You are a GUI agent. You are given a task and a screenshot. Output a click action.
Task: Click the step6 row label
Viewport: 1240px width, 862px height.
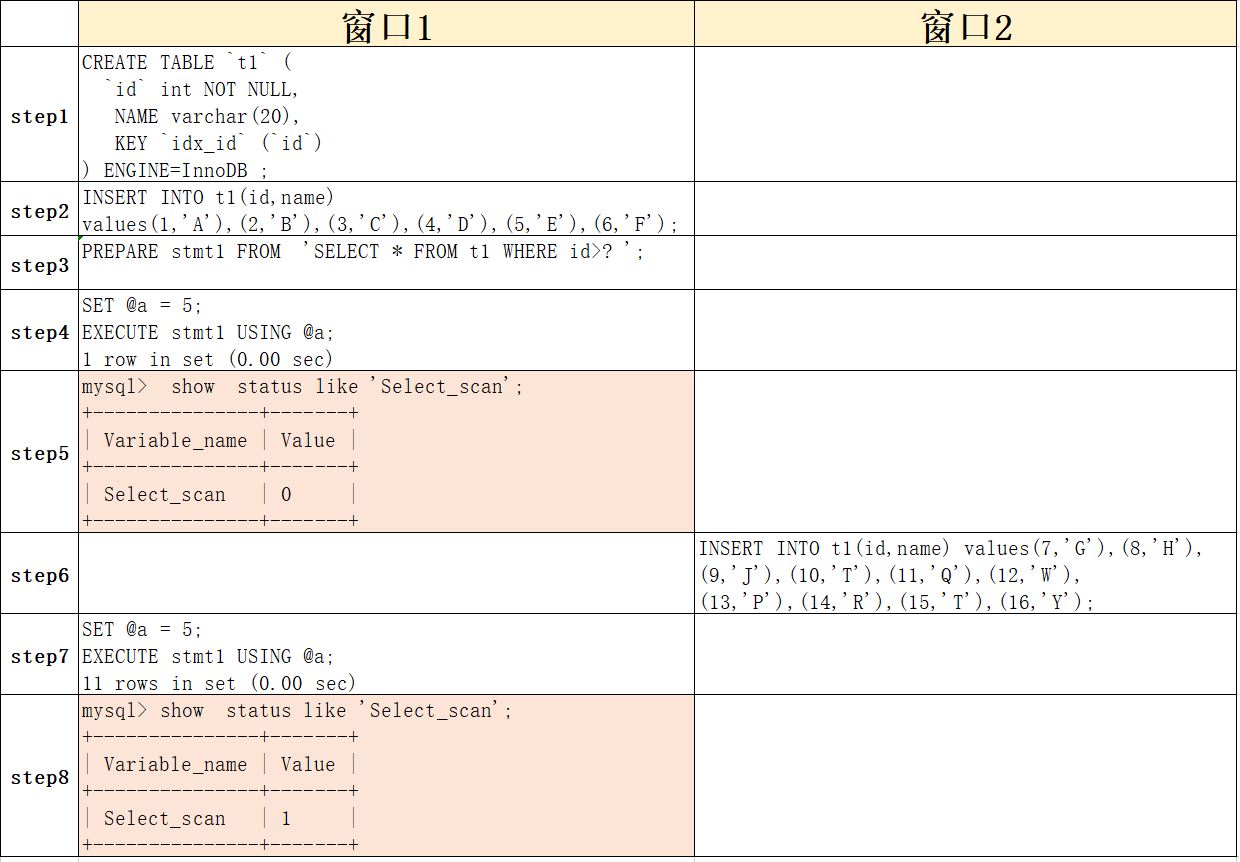(39, 575)
